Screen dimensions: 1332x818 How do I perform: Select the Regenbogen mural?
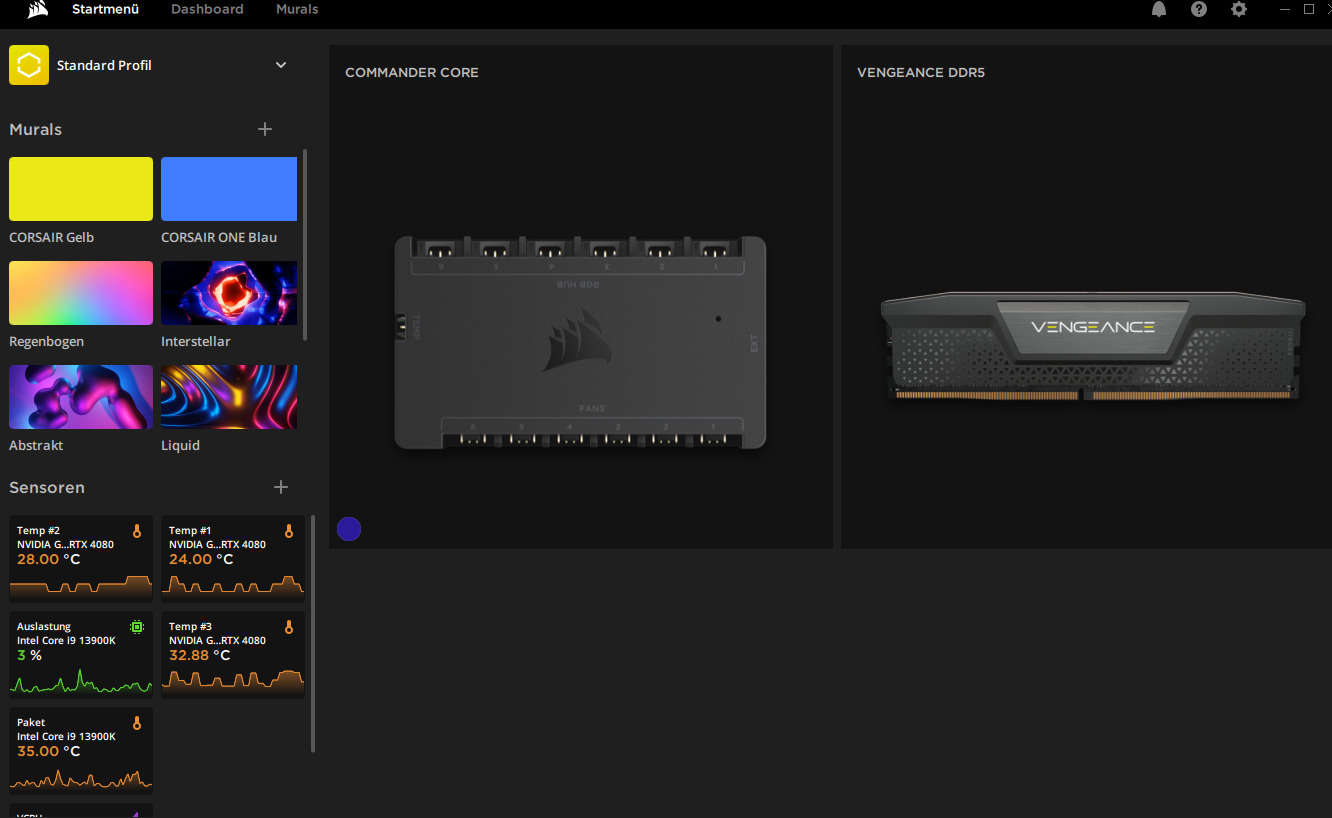coord(81,293)
